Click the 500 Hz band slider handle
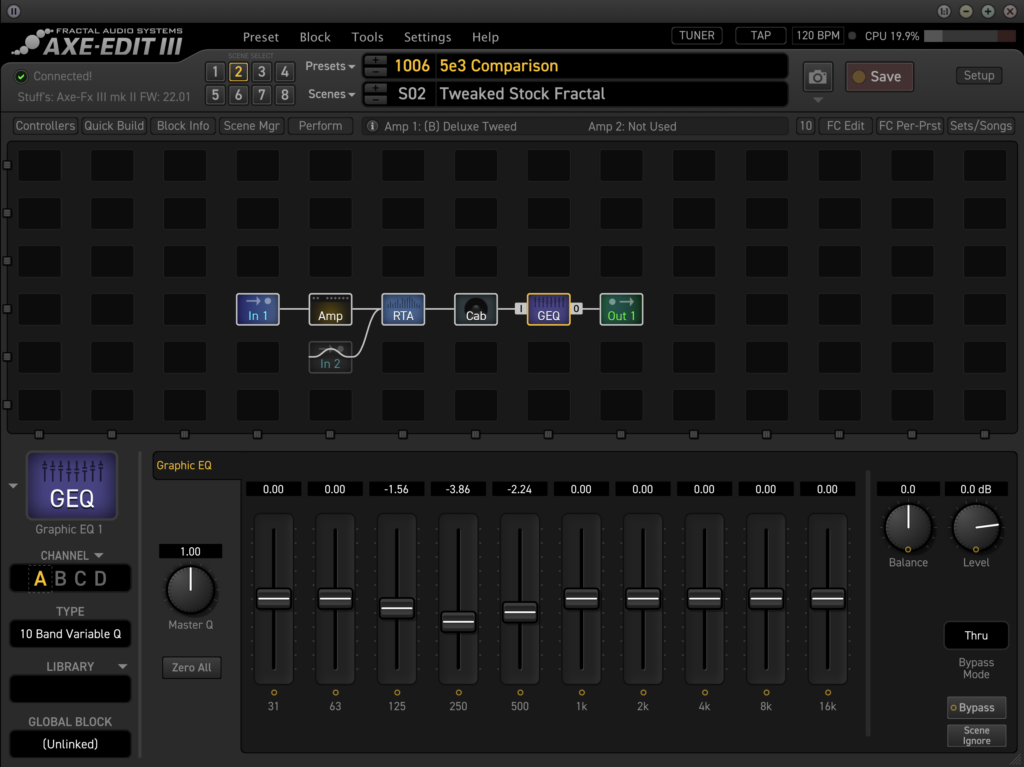Image resolution: width=1024 pixels, height=767 pixels. (520, 612)
